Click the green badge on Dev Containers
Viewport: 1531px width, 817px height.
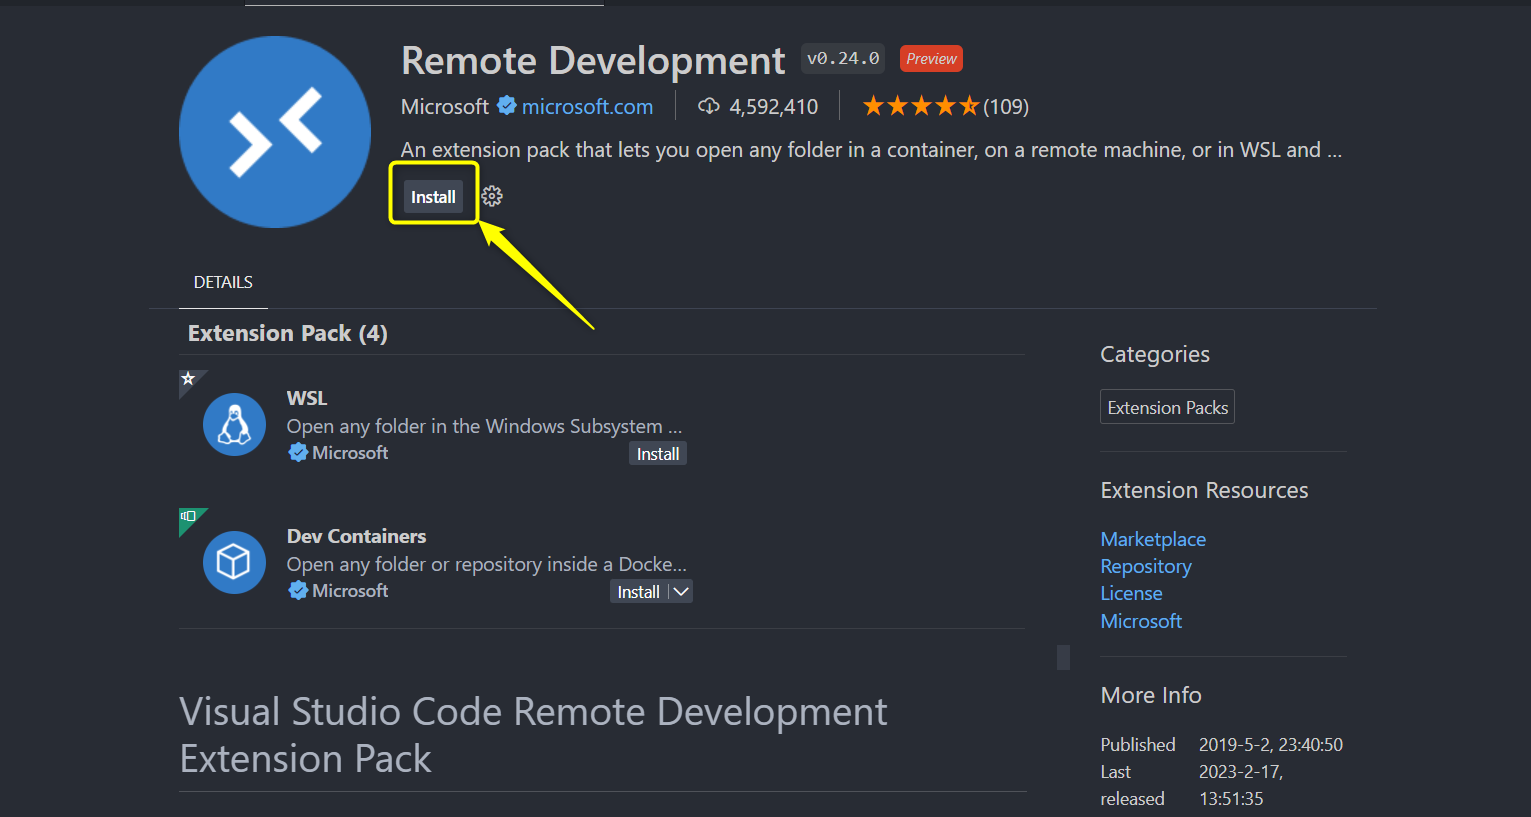189,517
